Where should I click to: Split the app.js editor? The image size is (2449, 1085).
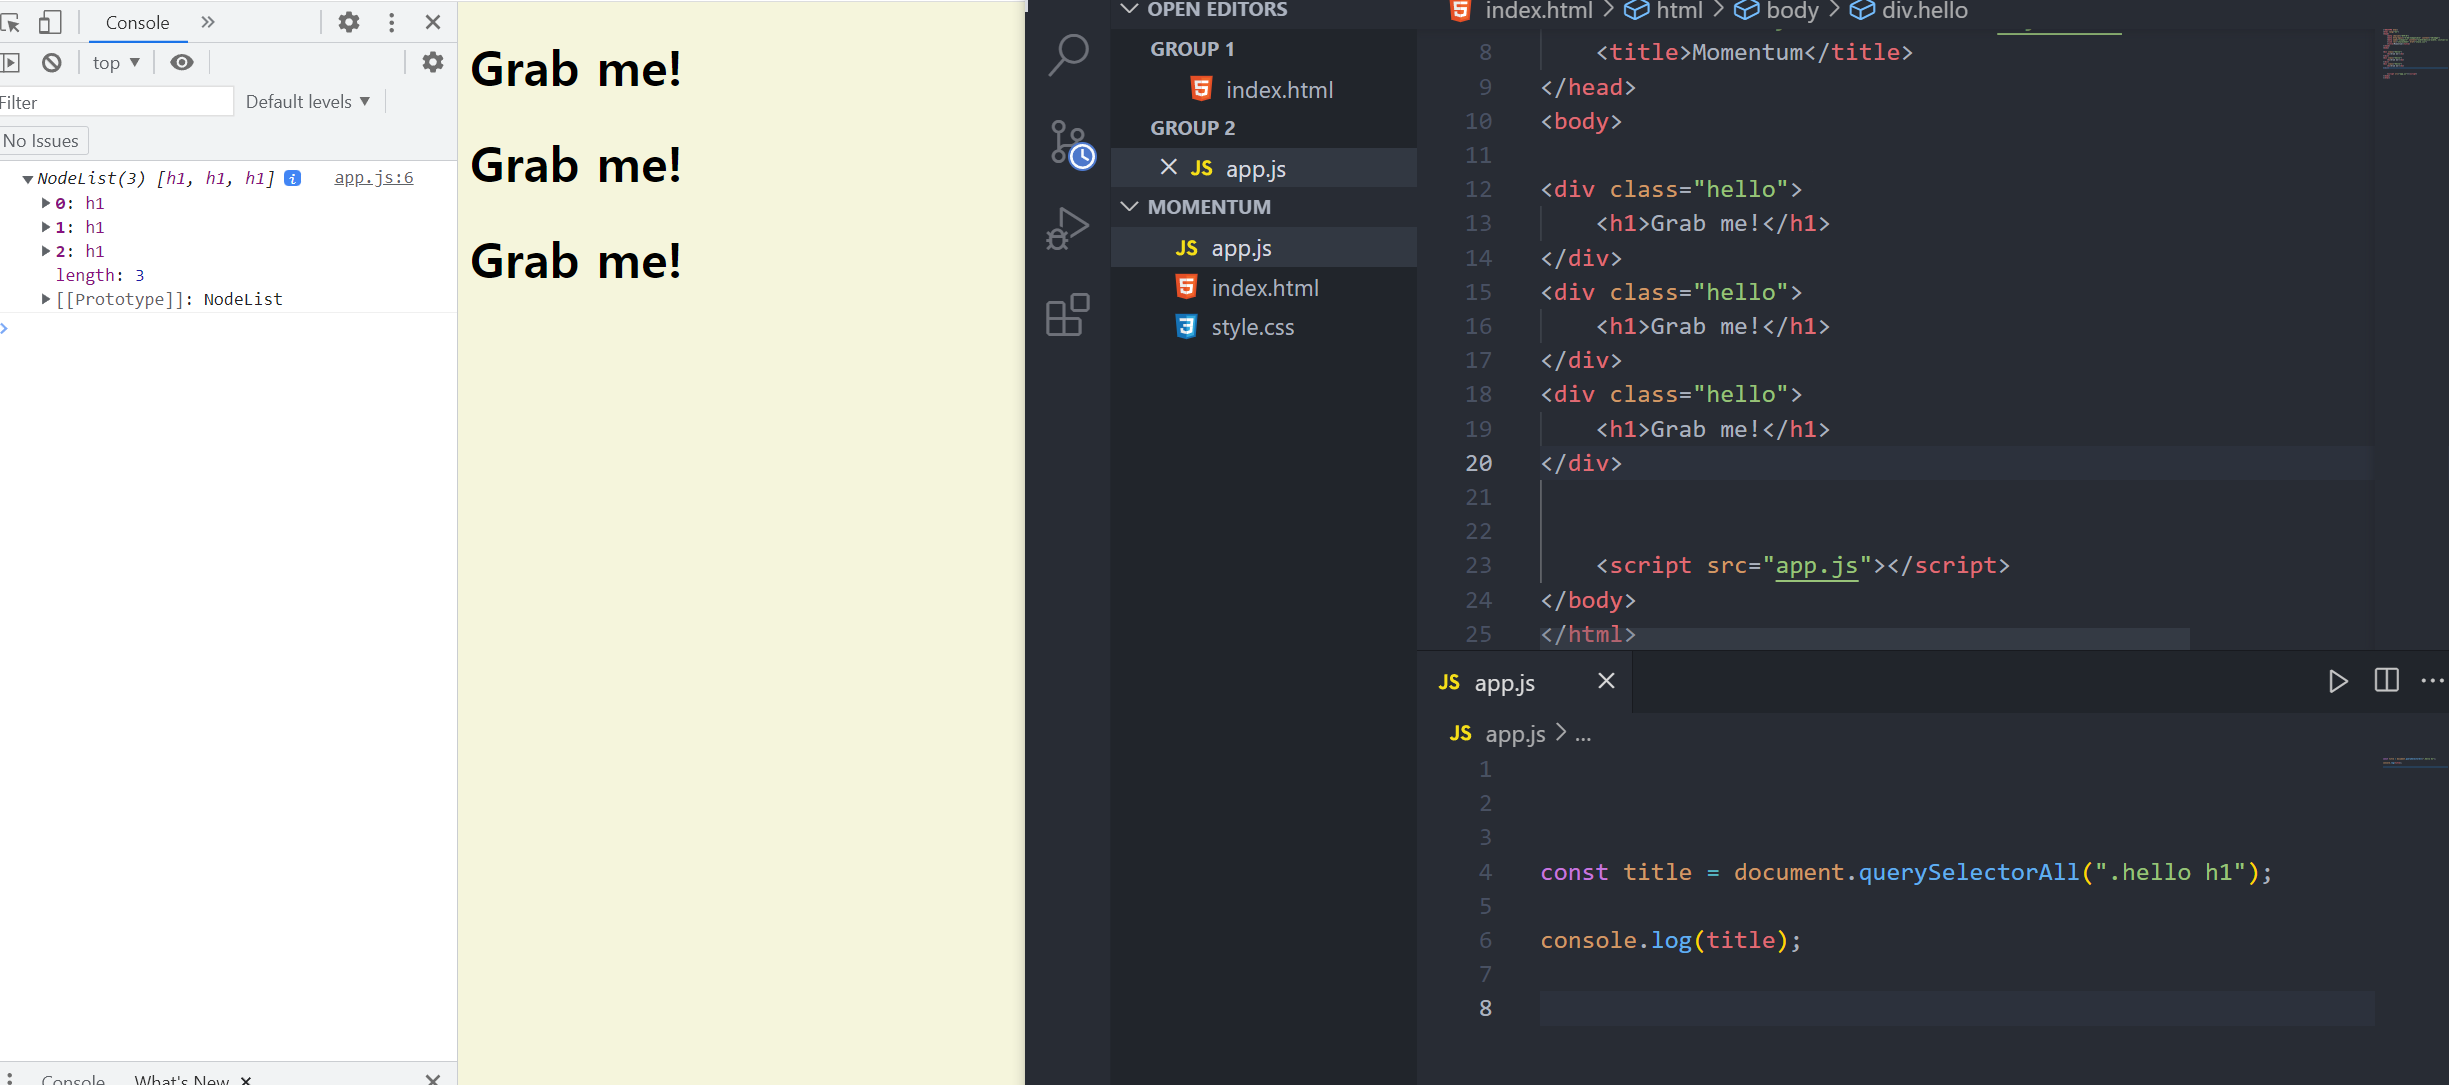[x=2386, y=681]
